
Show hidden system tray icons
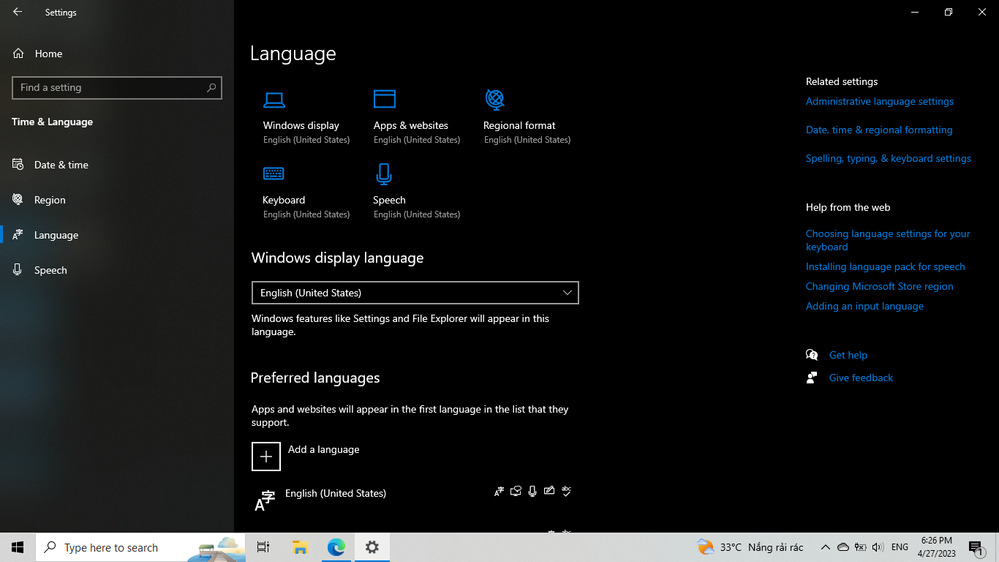[x=825, y=547]
